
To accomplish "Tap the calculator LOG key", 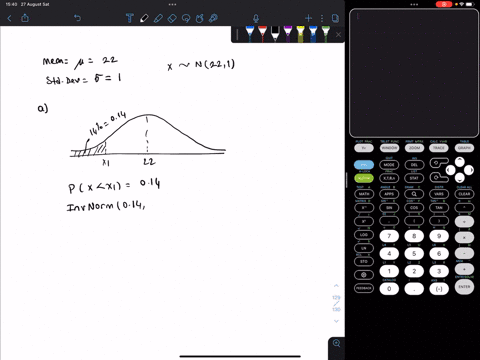I will (x=364, y=235).
